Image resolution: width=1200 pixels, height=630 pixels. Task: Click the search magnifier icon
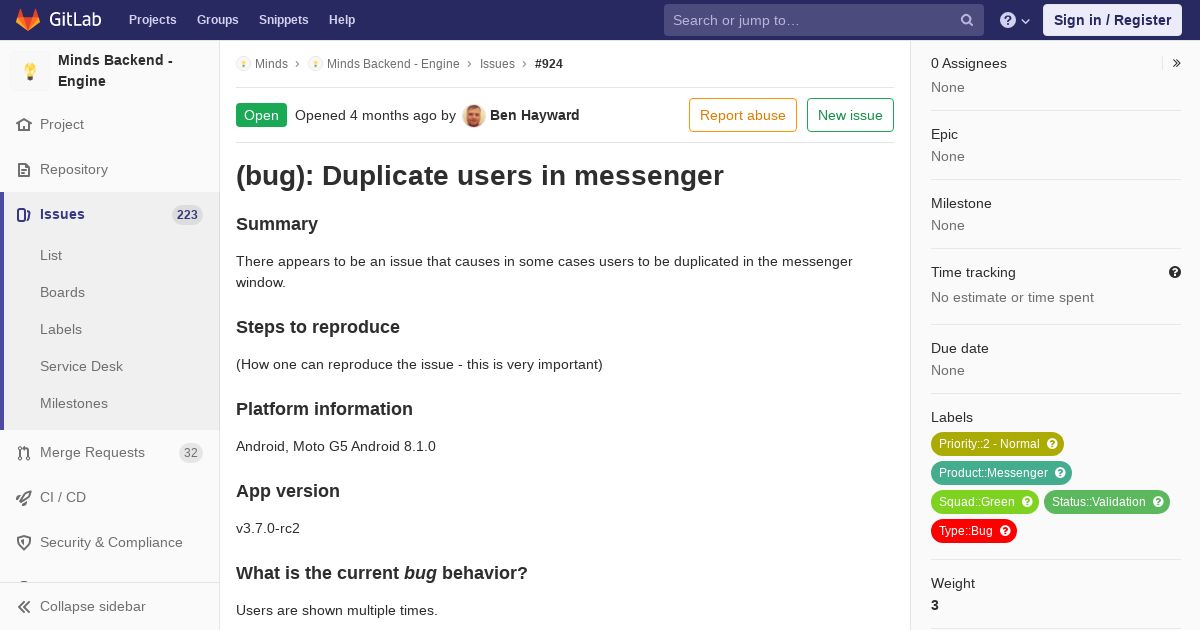pyautogui.click(x=967, y=20)
